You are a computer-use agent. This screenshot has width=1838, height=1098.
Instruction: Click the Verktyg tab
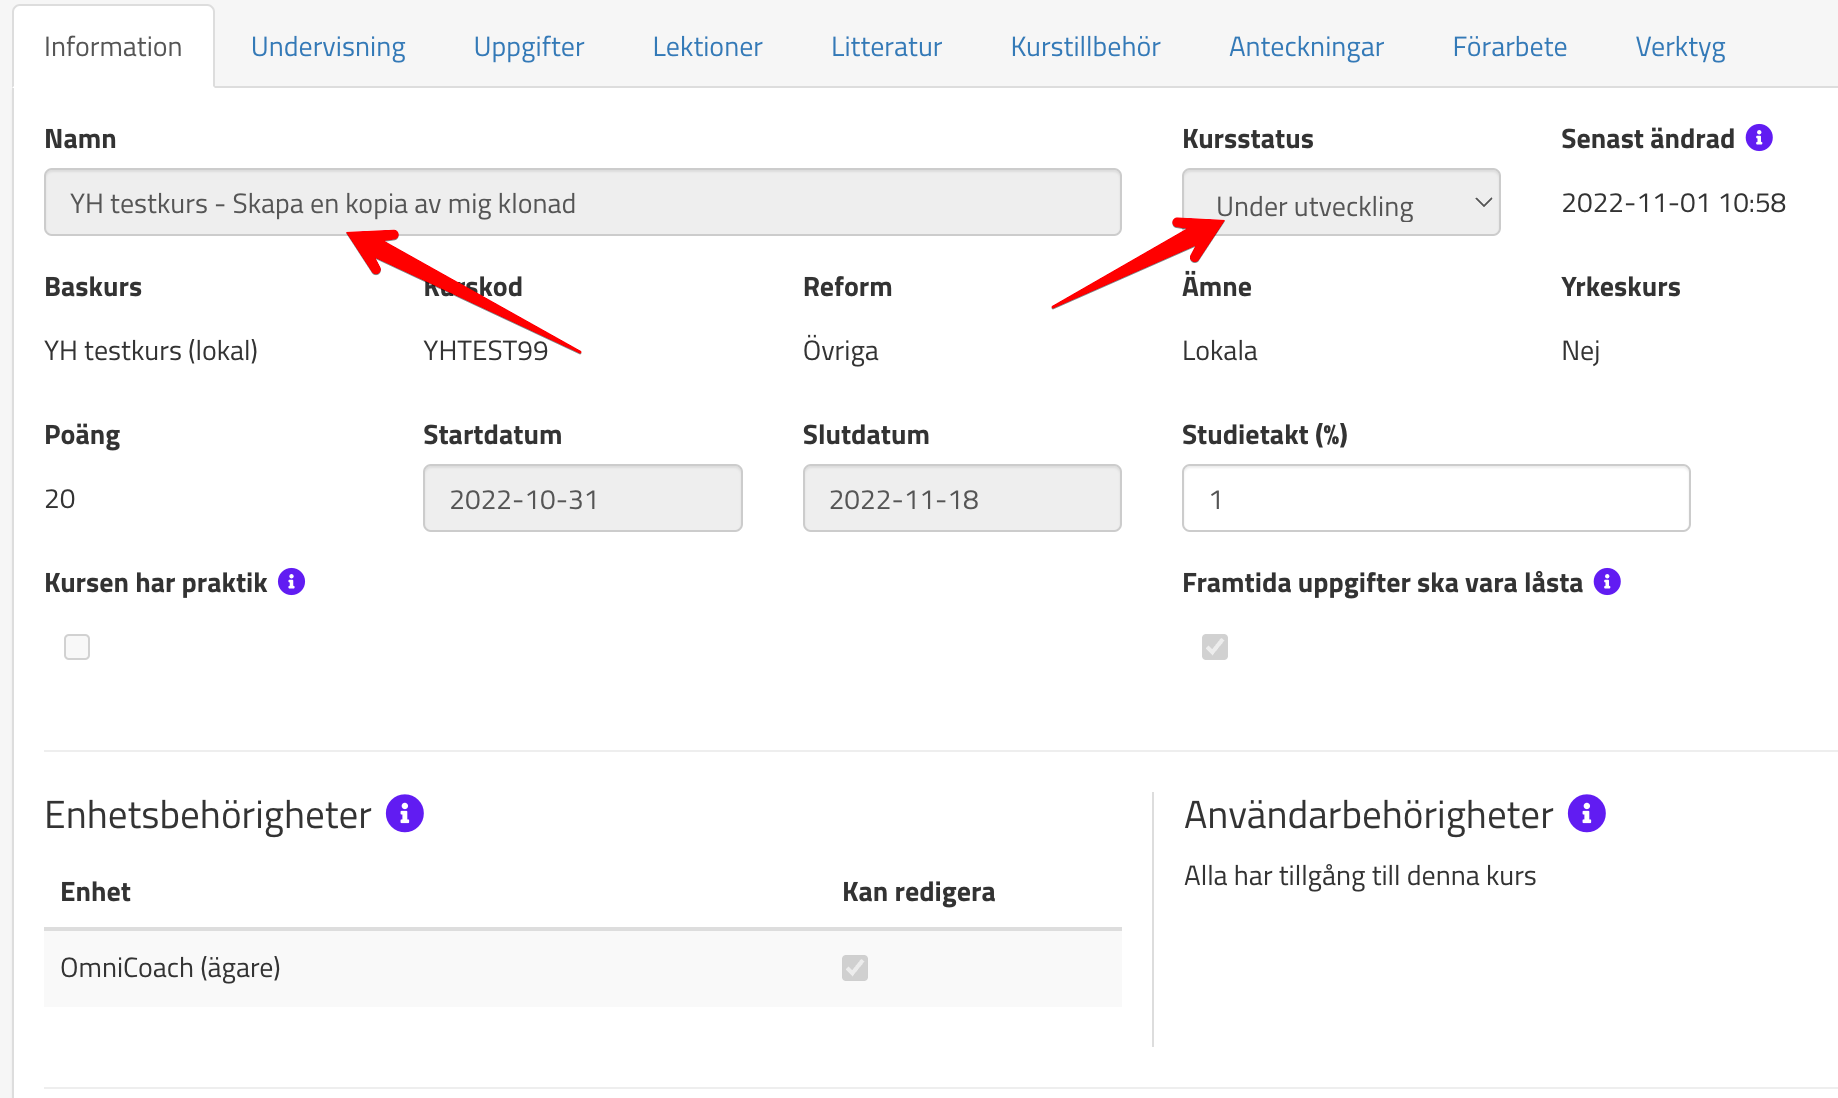pyautogui.click(x=1680, y=47)
